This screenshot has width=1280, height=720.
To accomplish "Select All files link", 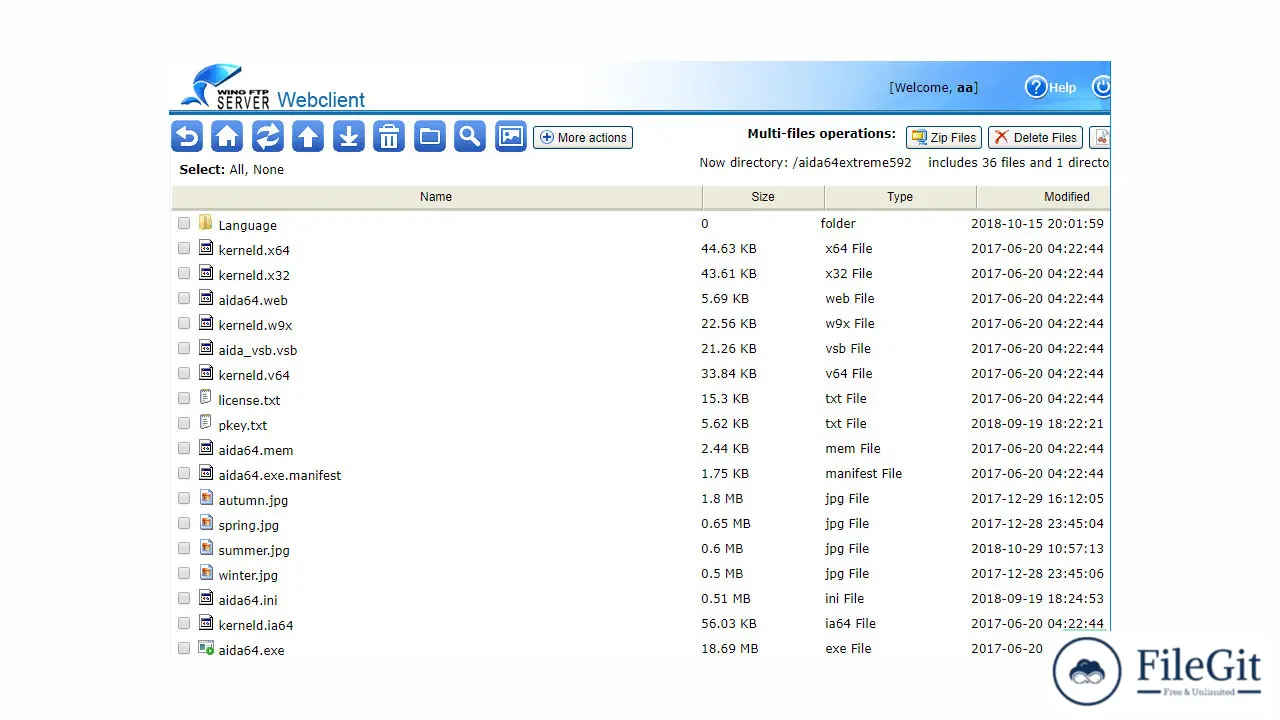I will click(237, 170).
